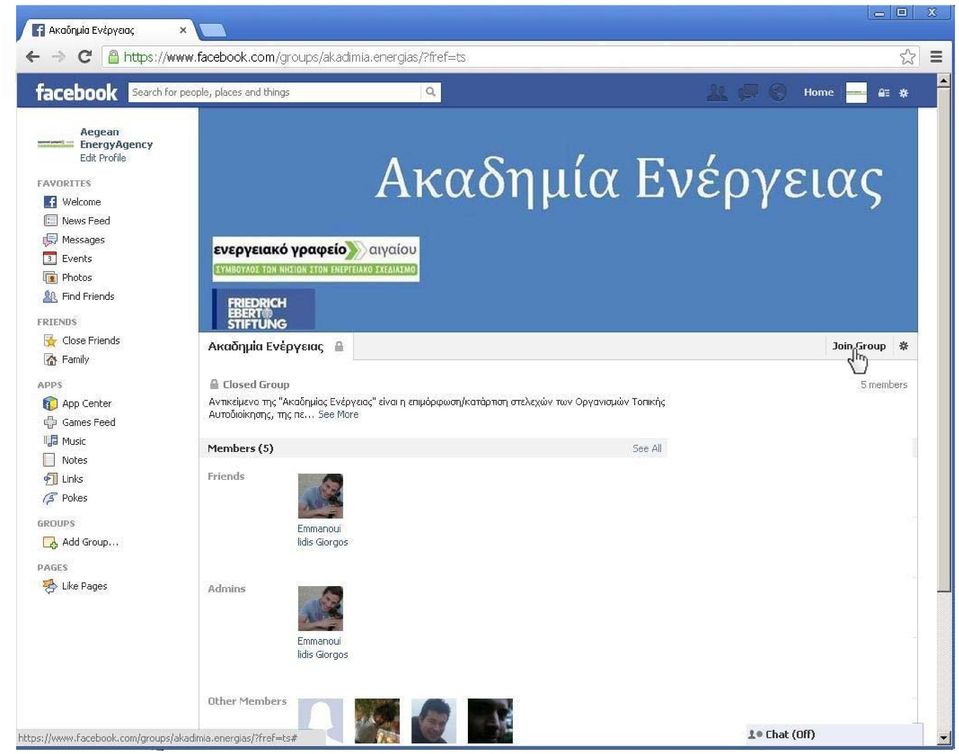Click the Friends member profile photo

click(320, 496)
